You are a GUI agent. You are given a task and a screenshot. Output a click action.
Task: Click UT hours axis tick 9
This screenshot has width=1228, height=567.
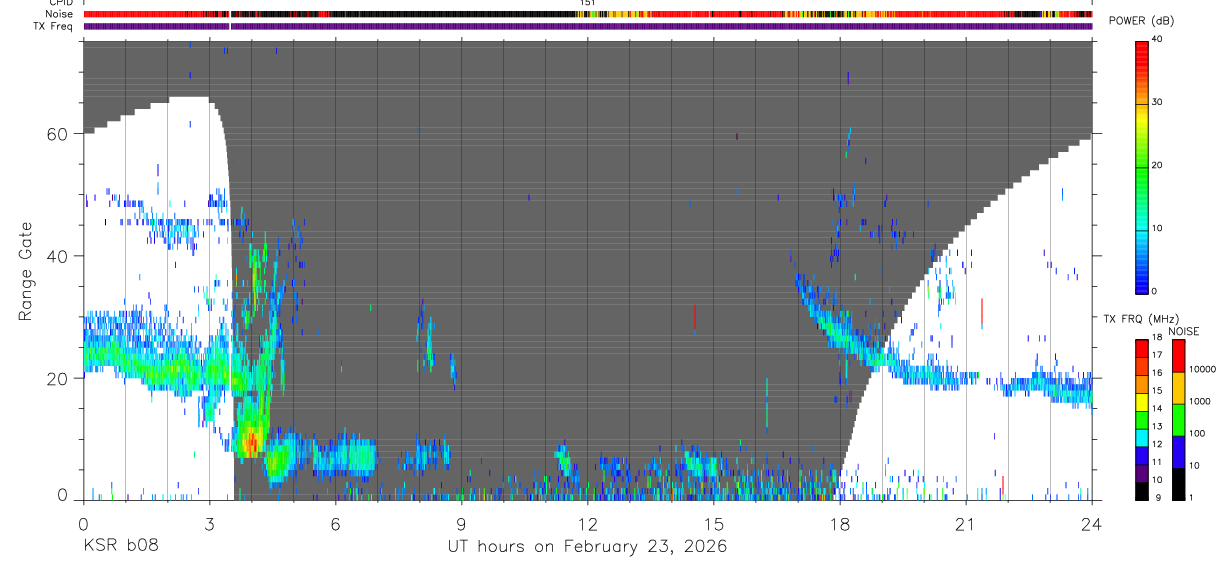[x=461, y=522]
